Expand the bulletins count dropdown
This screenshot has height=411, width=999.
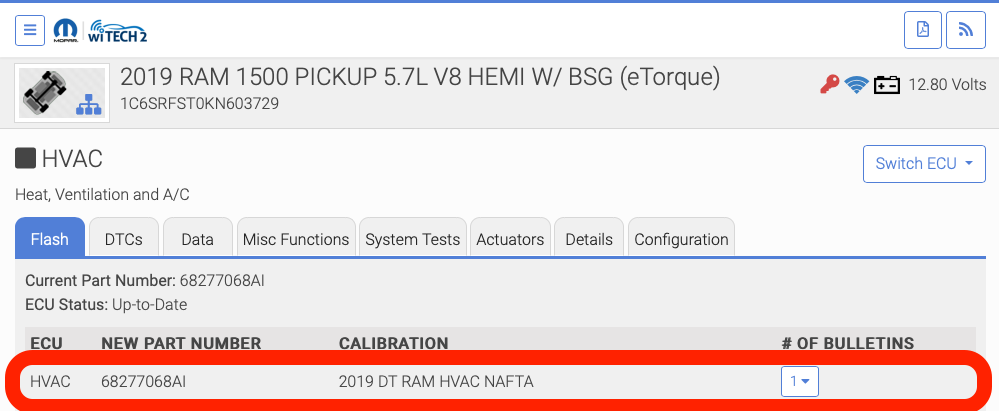[x=799, y=381]
